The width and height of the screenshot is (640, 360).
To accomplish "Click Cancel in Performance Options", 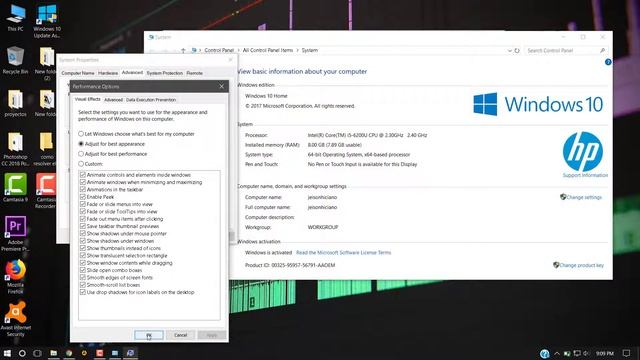I will coord(180,335).
